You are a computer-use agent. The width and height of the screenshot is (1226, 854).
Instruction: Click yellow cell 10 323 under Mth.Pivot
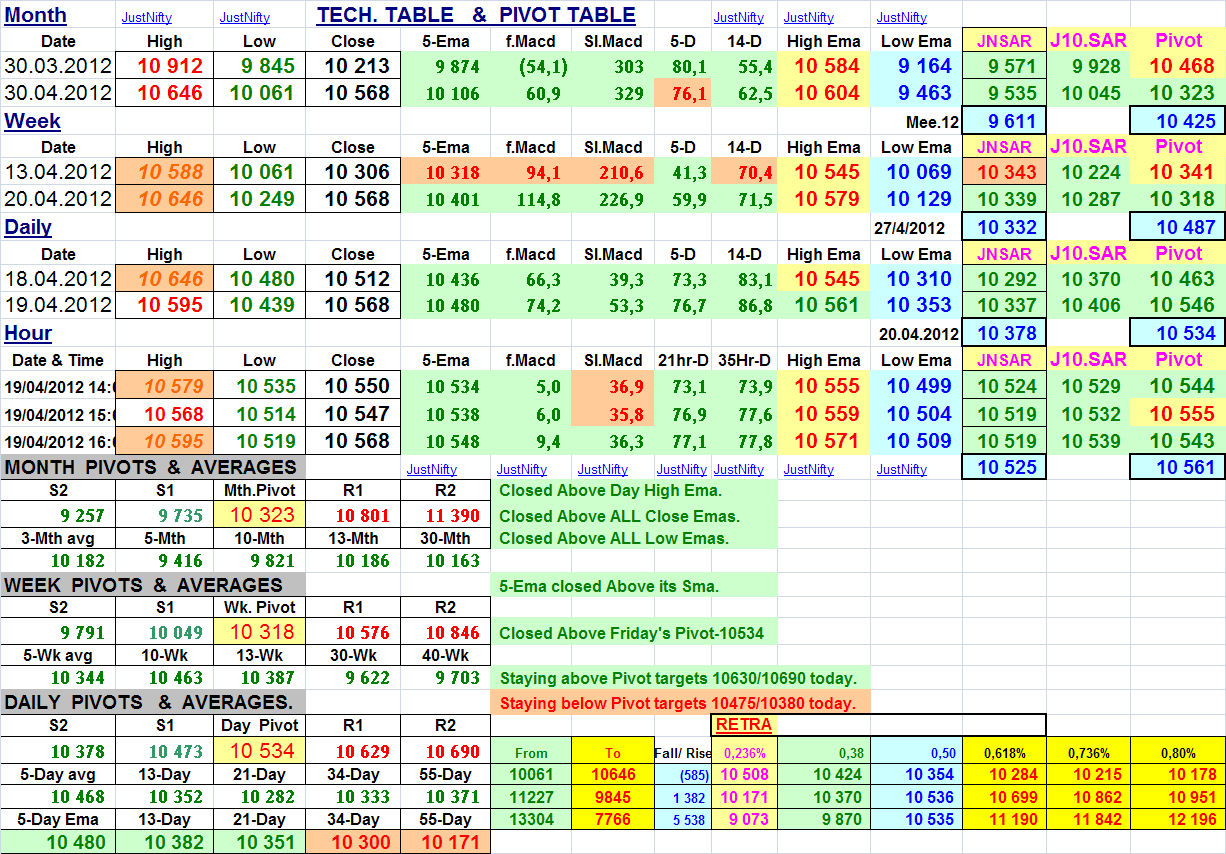(x=258, y=515)
